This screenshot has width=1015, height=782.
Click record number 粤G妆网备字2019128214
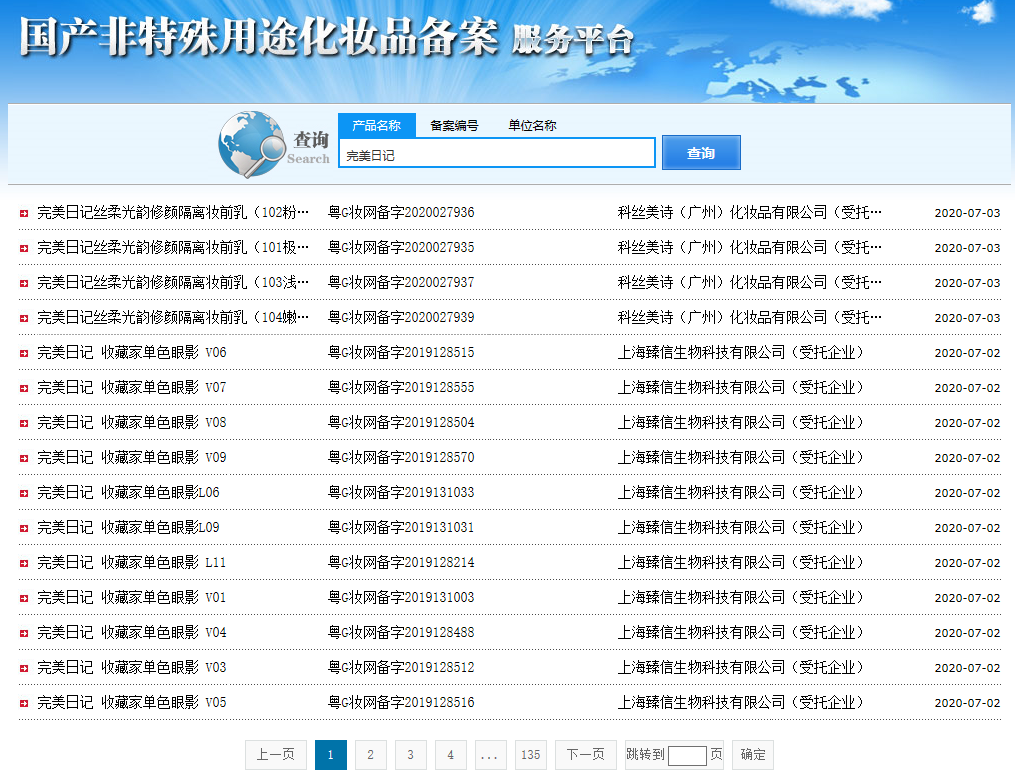tap(401, 562)
